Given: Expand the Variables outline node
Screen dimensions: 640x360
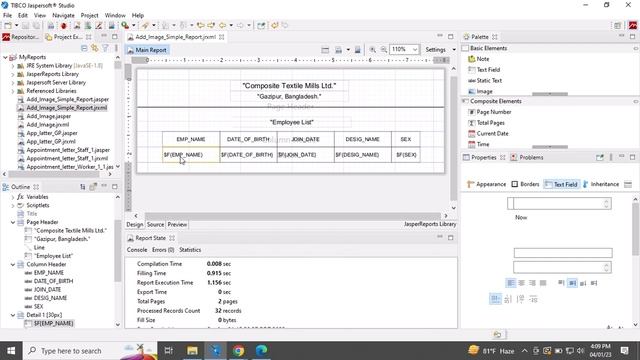Looking at the screenshot, I should pos(13,197).
